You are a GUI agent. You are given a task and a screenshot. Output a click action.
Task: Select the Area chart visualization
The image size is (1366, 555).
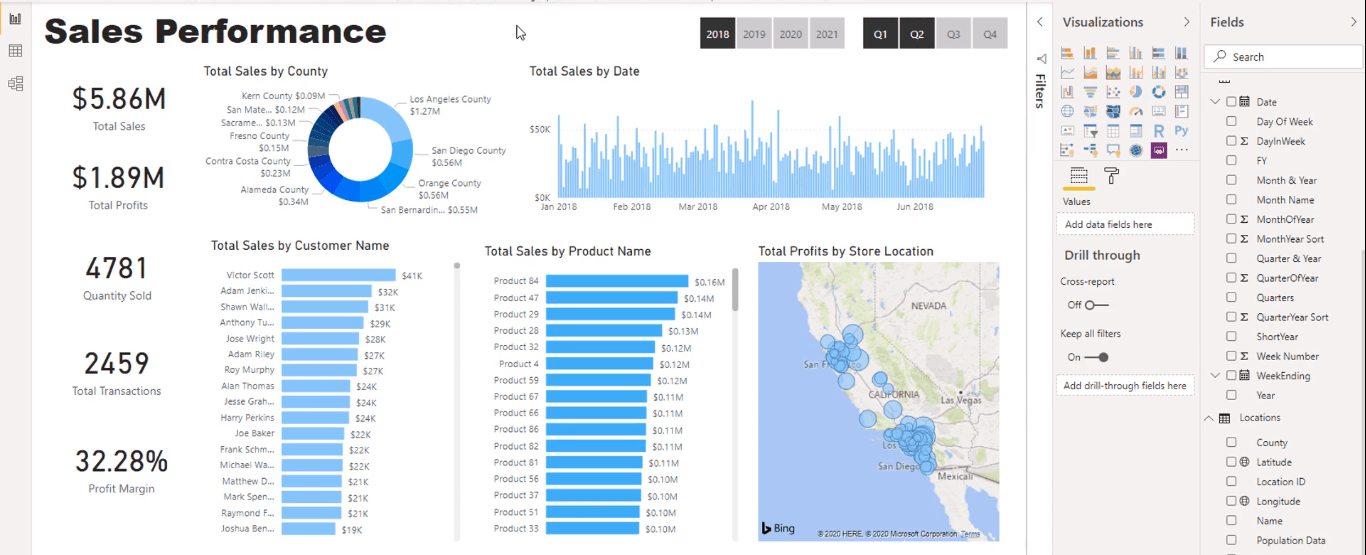[1090, 72]
